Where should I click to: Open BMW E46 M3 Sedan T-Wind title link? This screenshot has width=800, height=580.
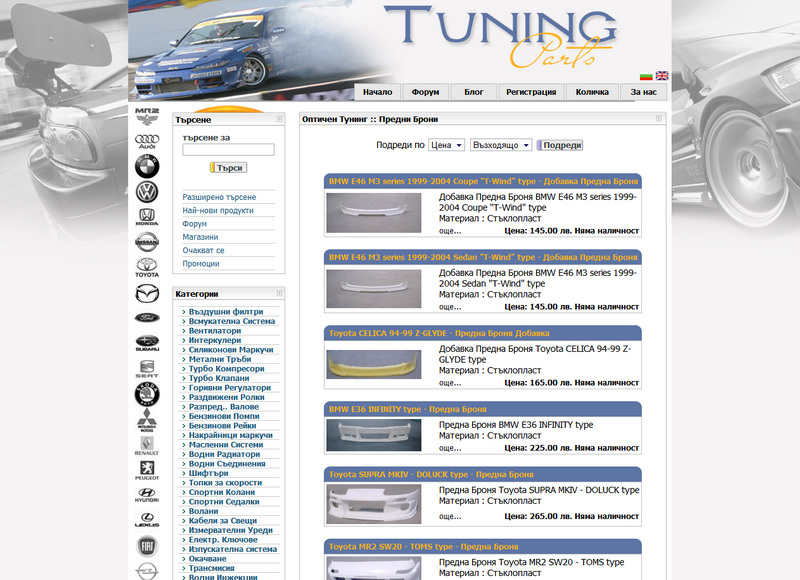pos(483,257)
